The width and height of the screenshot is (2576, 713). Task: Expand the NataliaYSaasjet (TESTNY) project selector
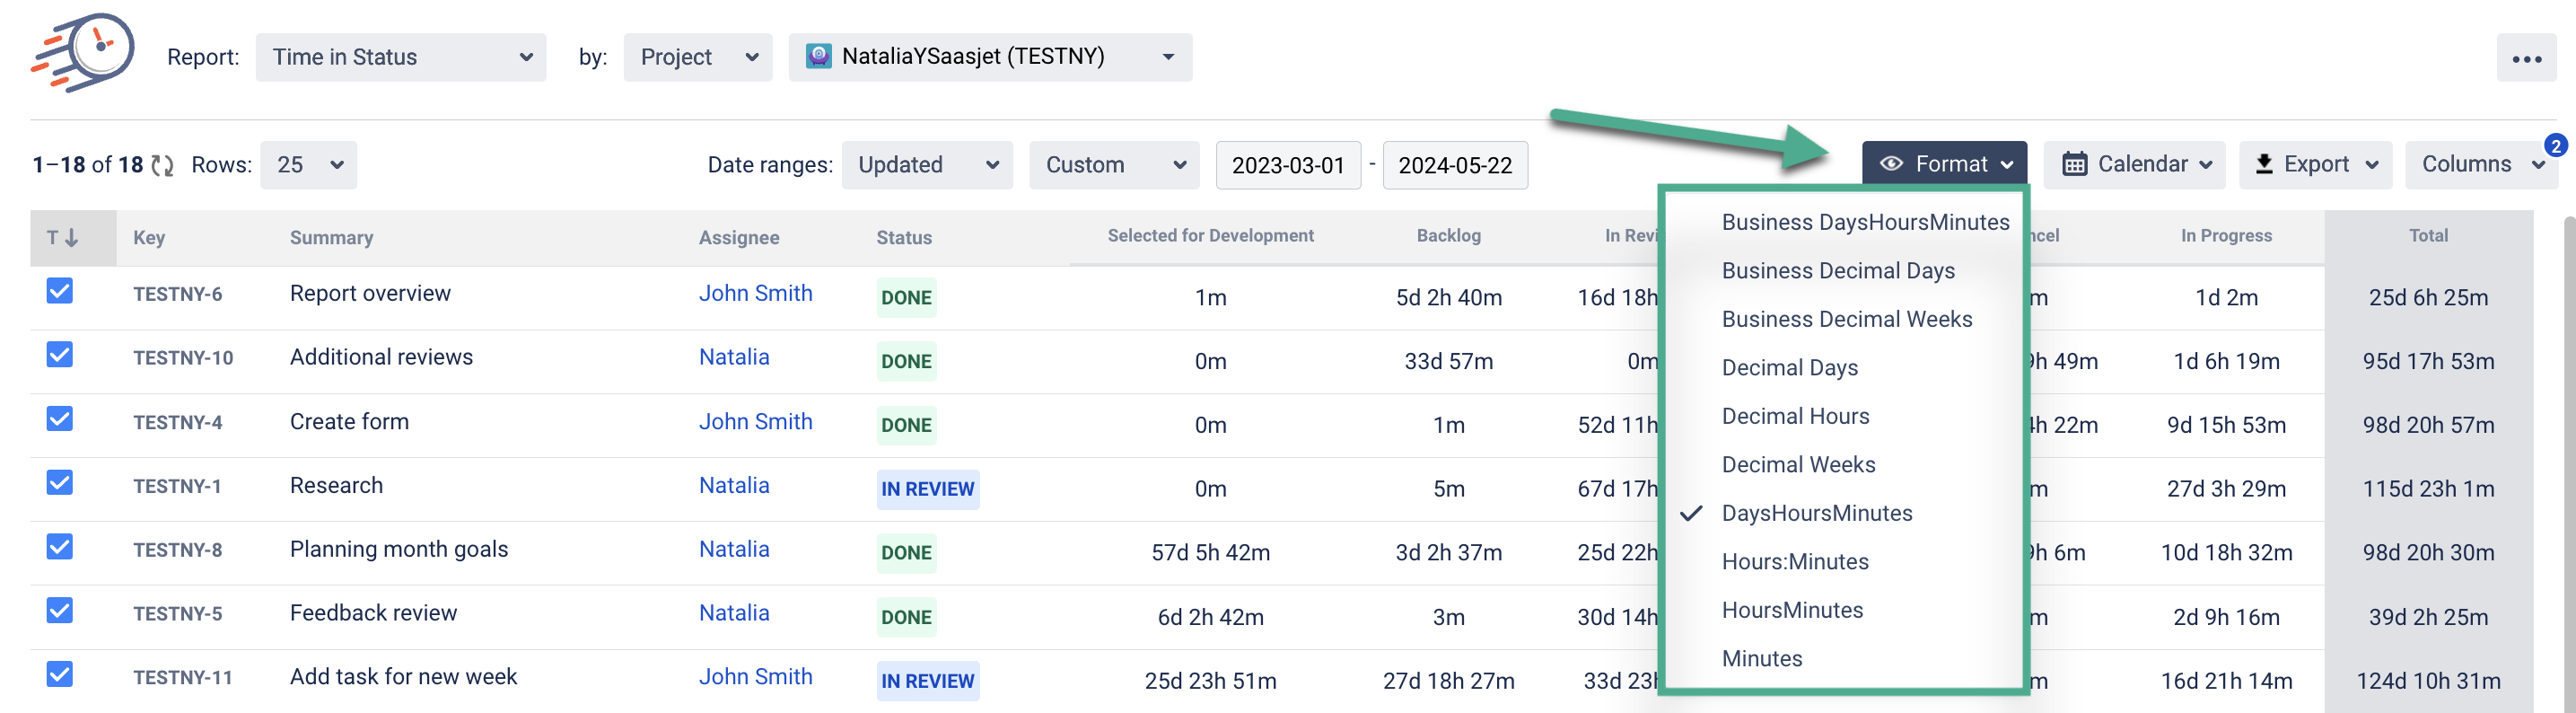pyautogui.click(x=990, y=57)
